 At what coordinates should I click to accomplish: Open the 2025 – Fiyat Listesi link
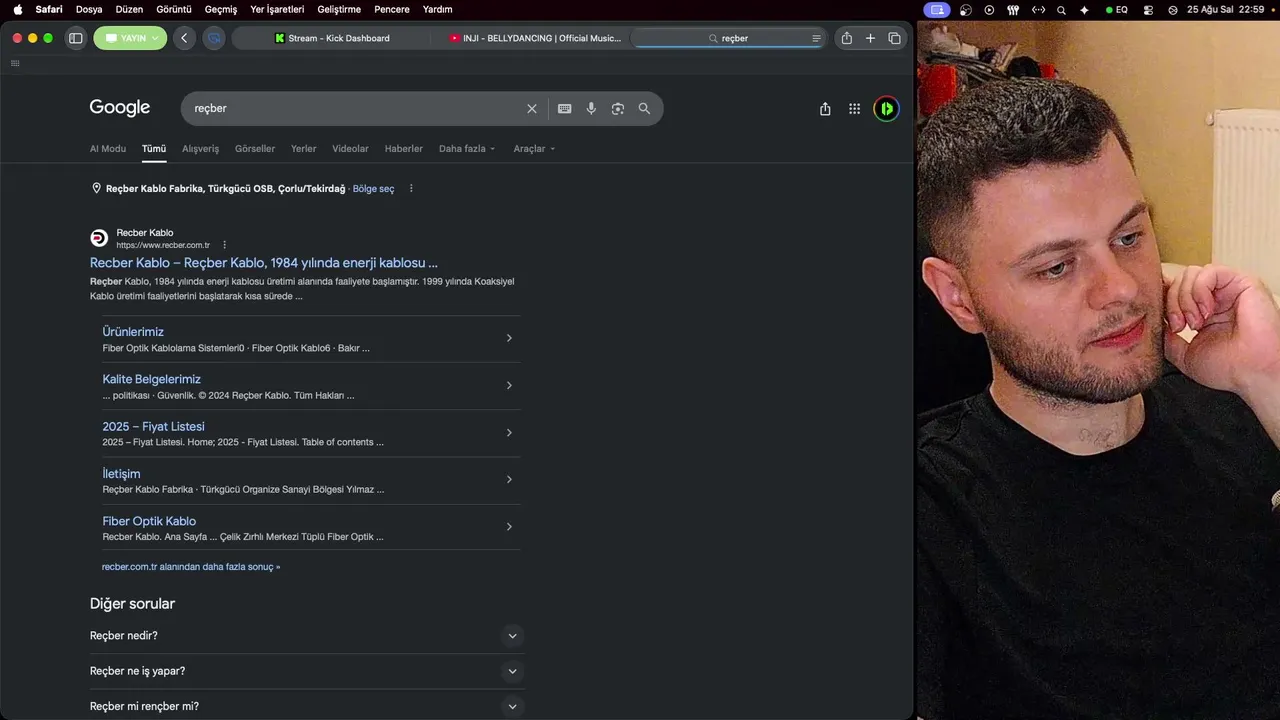[153, 427]
